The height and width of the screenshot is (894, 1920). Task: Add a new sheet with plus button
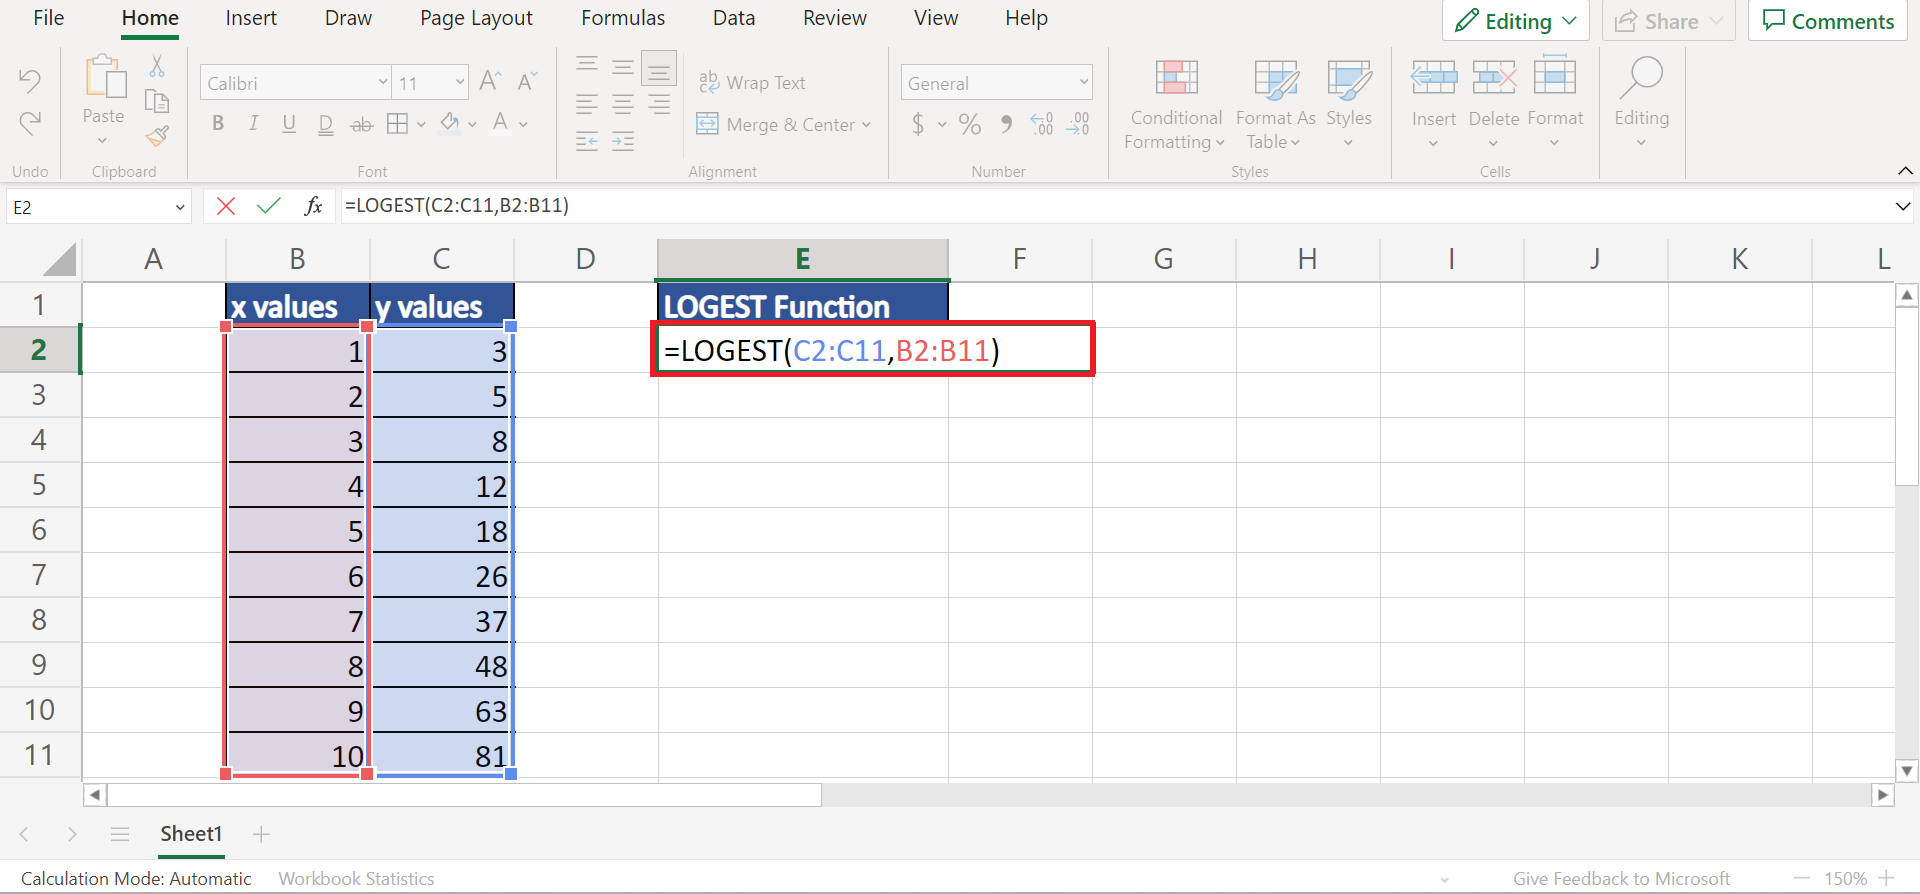coord(261,834)
